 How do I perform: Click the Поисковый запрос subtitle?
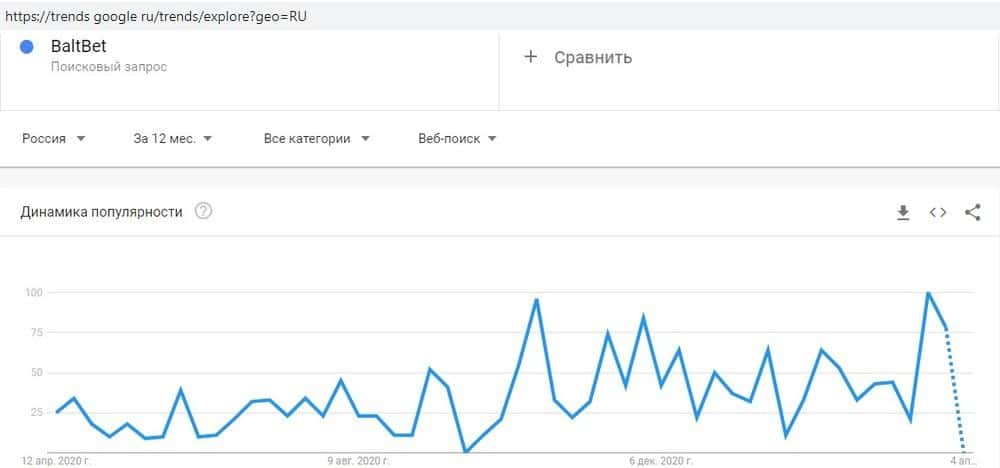[x=109, y=67]
